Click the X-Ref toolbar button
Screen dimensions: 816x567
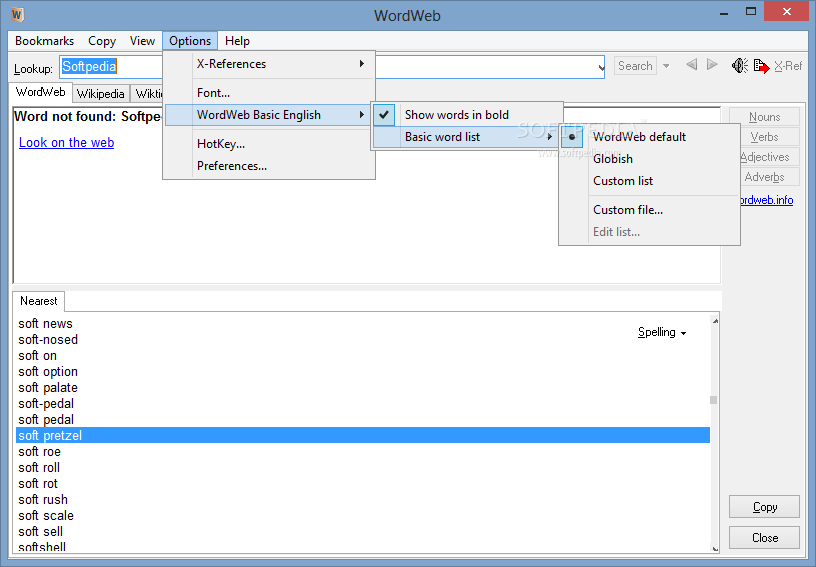(x=788, y=66)
